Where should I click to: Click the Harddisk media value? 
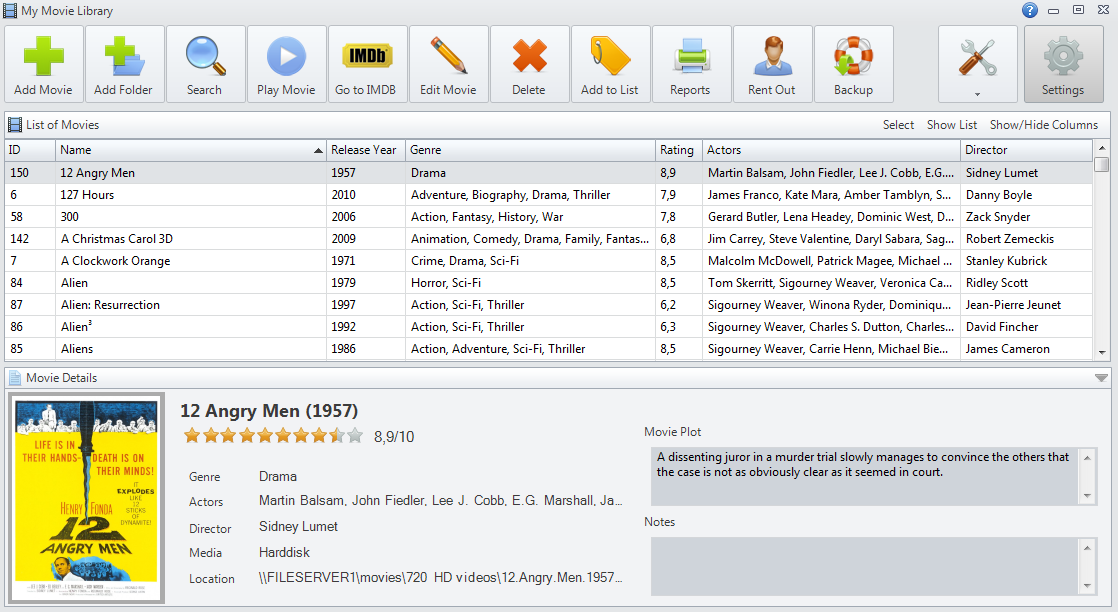[x=284, y=553]
